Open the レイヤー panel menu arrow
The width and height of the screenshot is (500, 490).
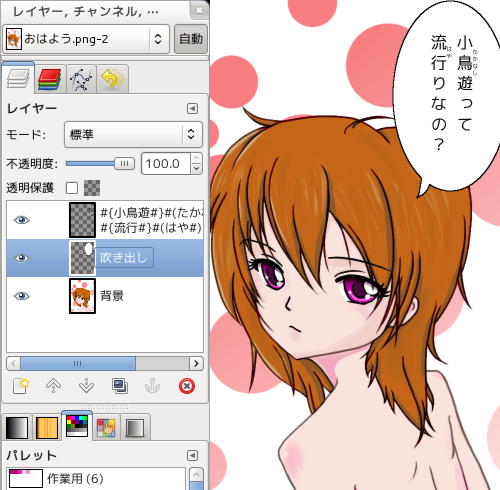(192, 108)
